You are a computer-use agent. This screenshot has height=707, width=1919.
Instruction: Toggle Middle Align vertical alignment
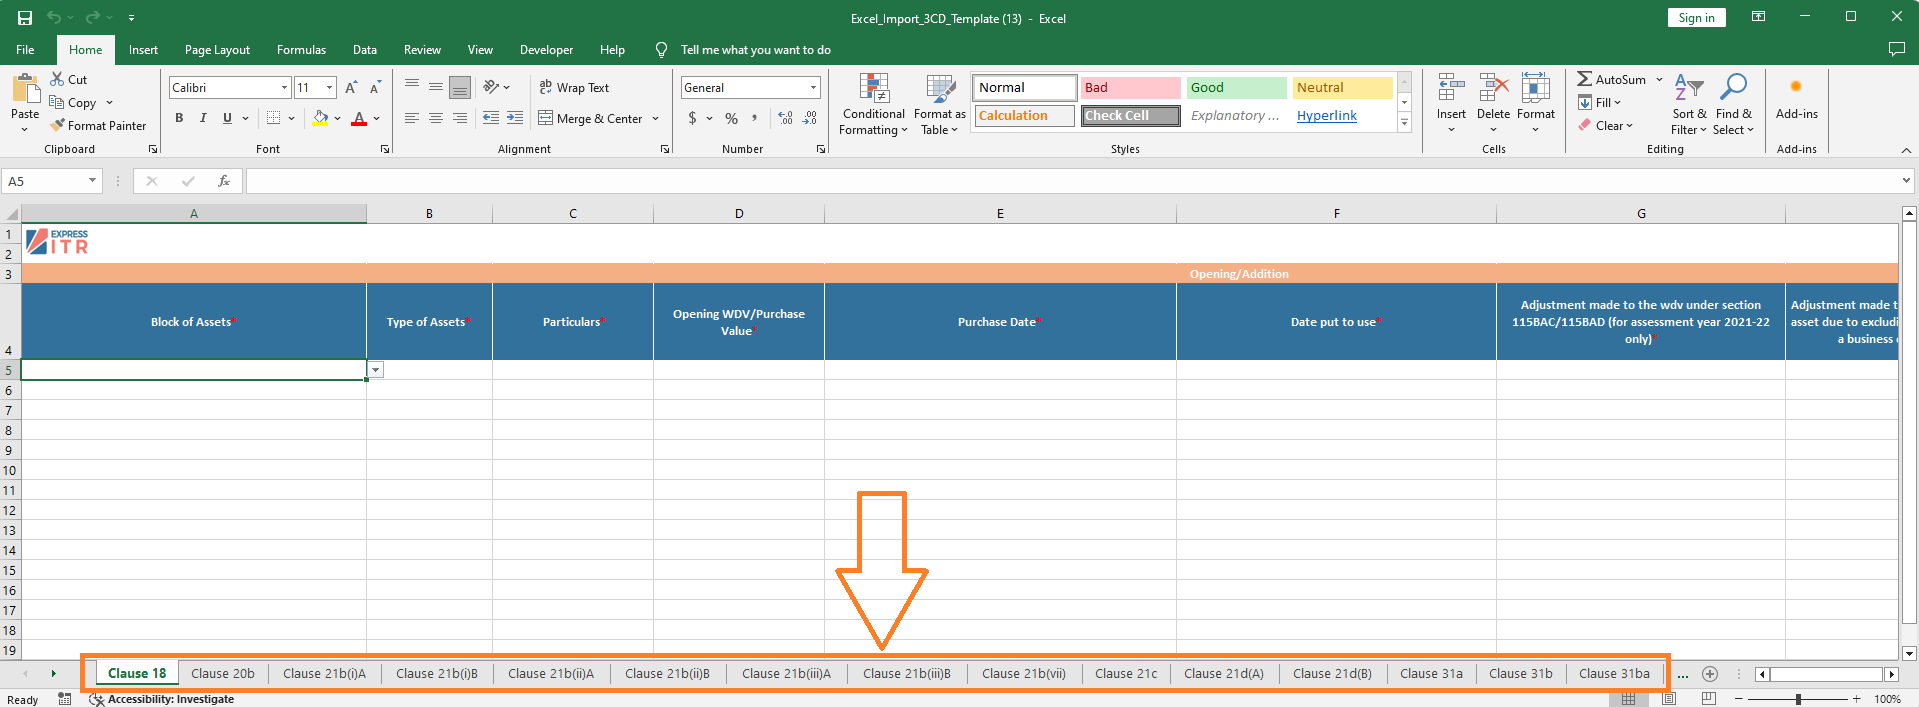436,87
